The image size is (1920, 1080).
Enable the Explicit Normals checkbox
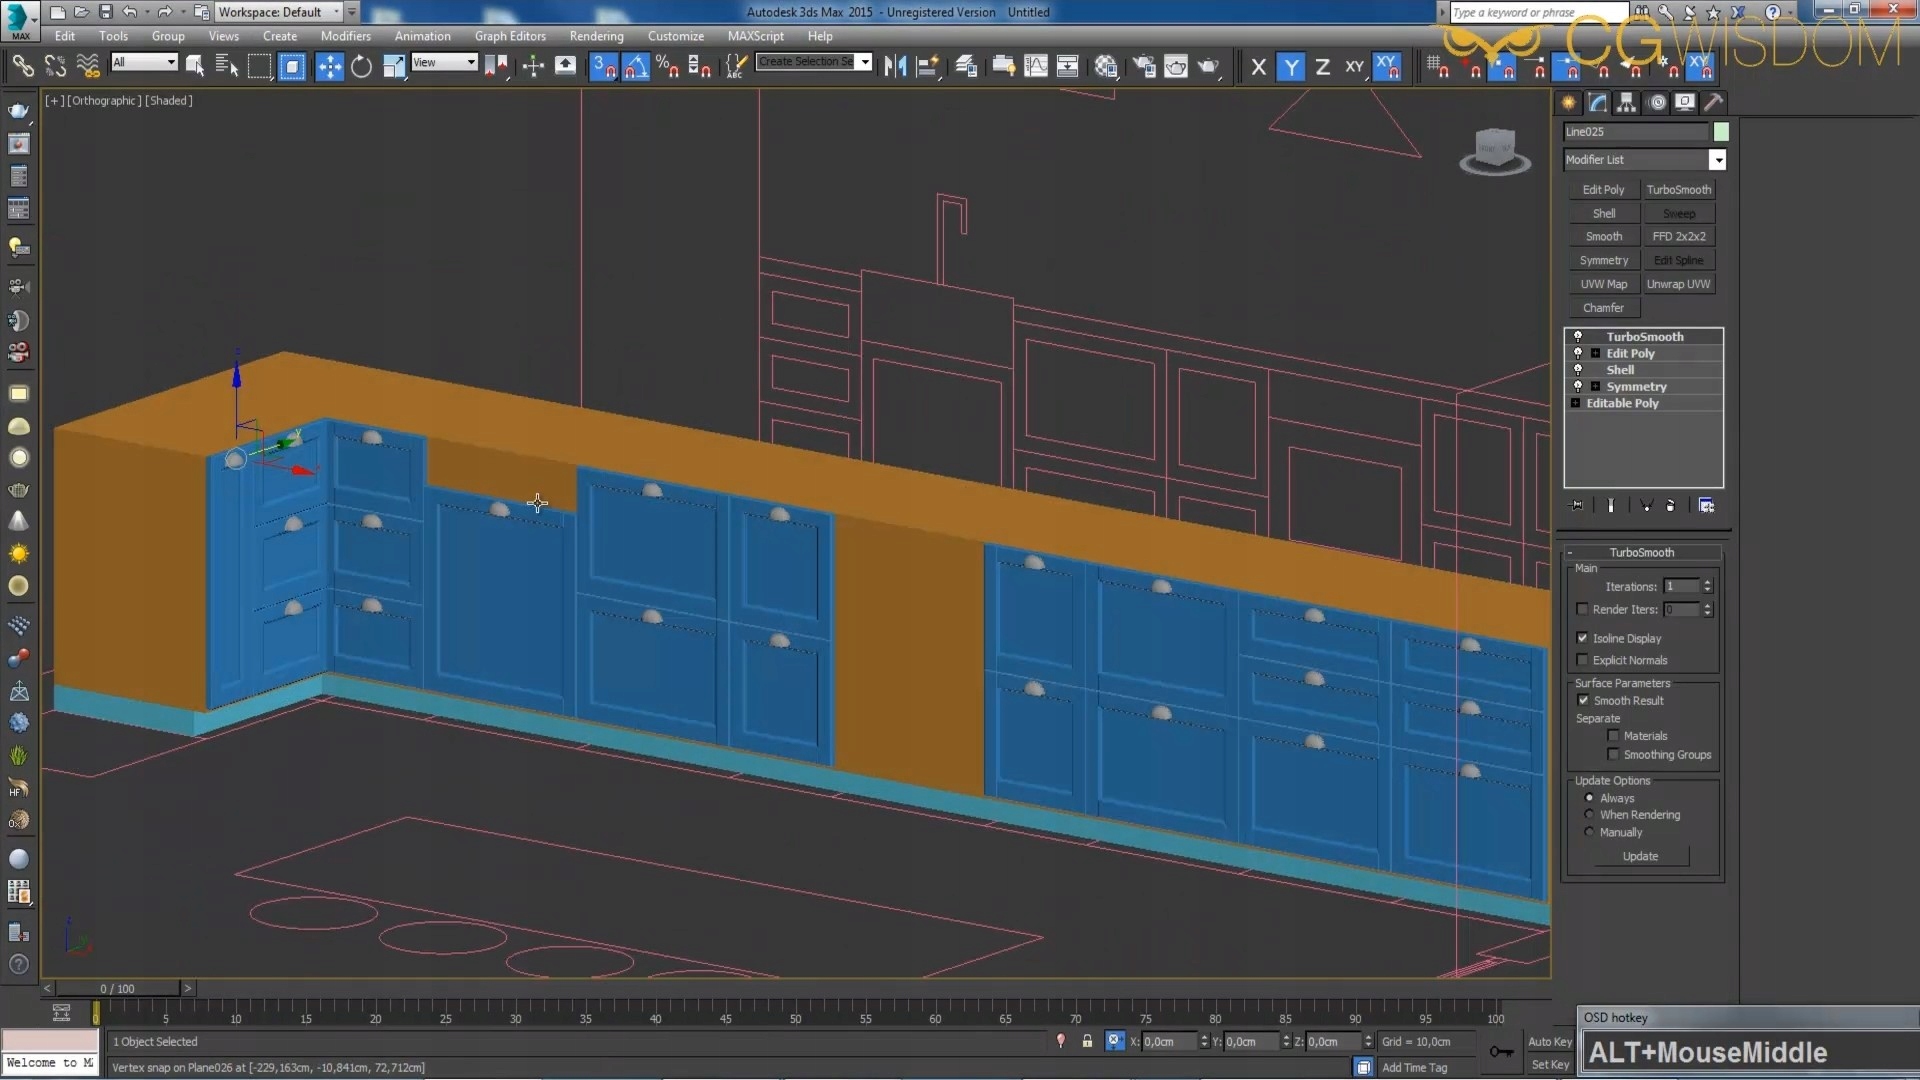tap(1582, 660)
